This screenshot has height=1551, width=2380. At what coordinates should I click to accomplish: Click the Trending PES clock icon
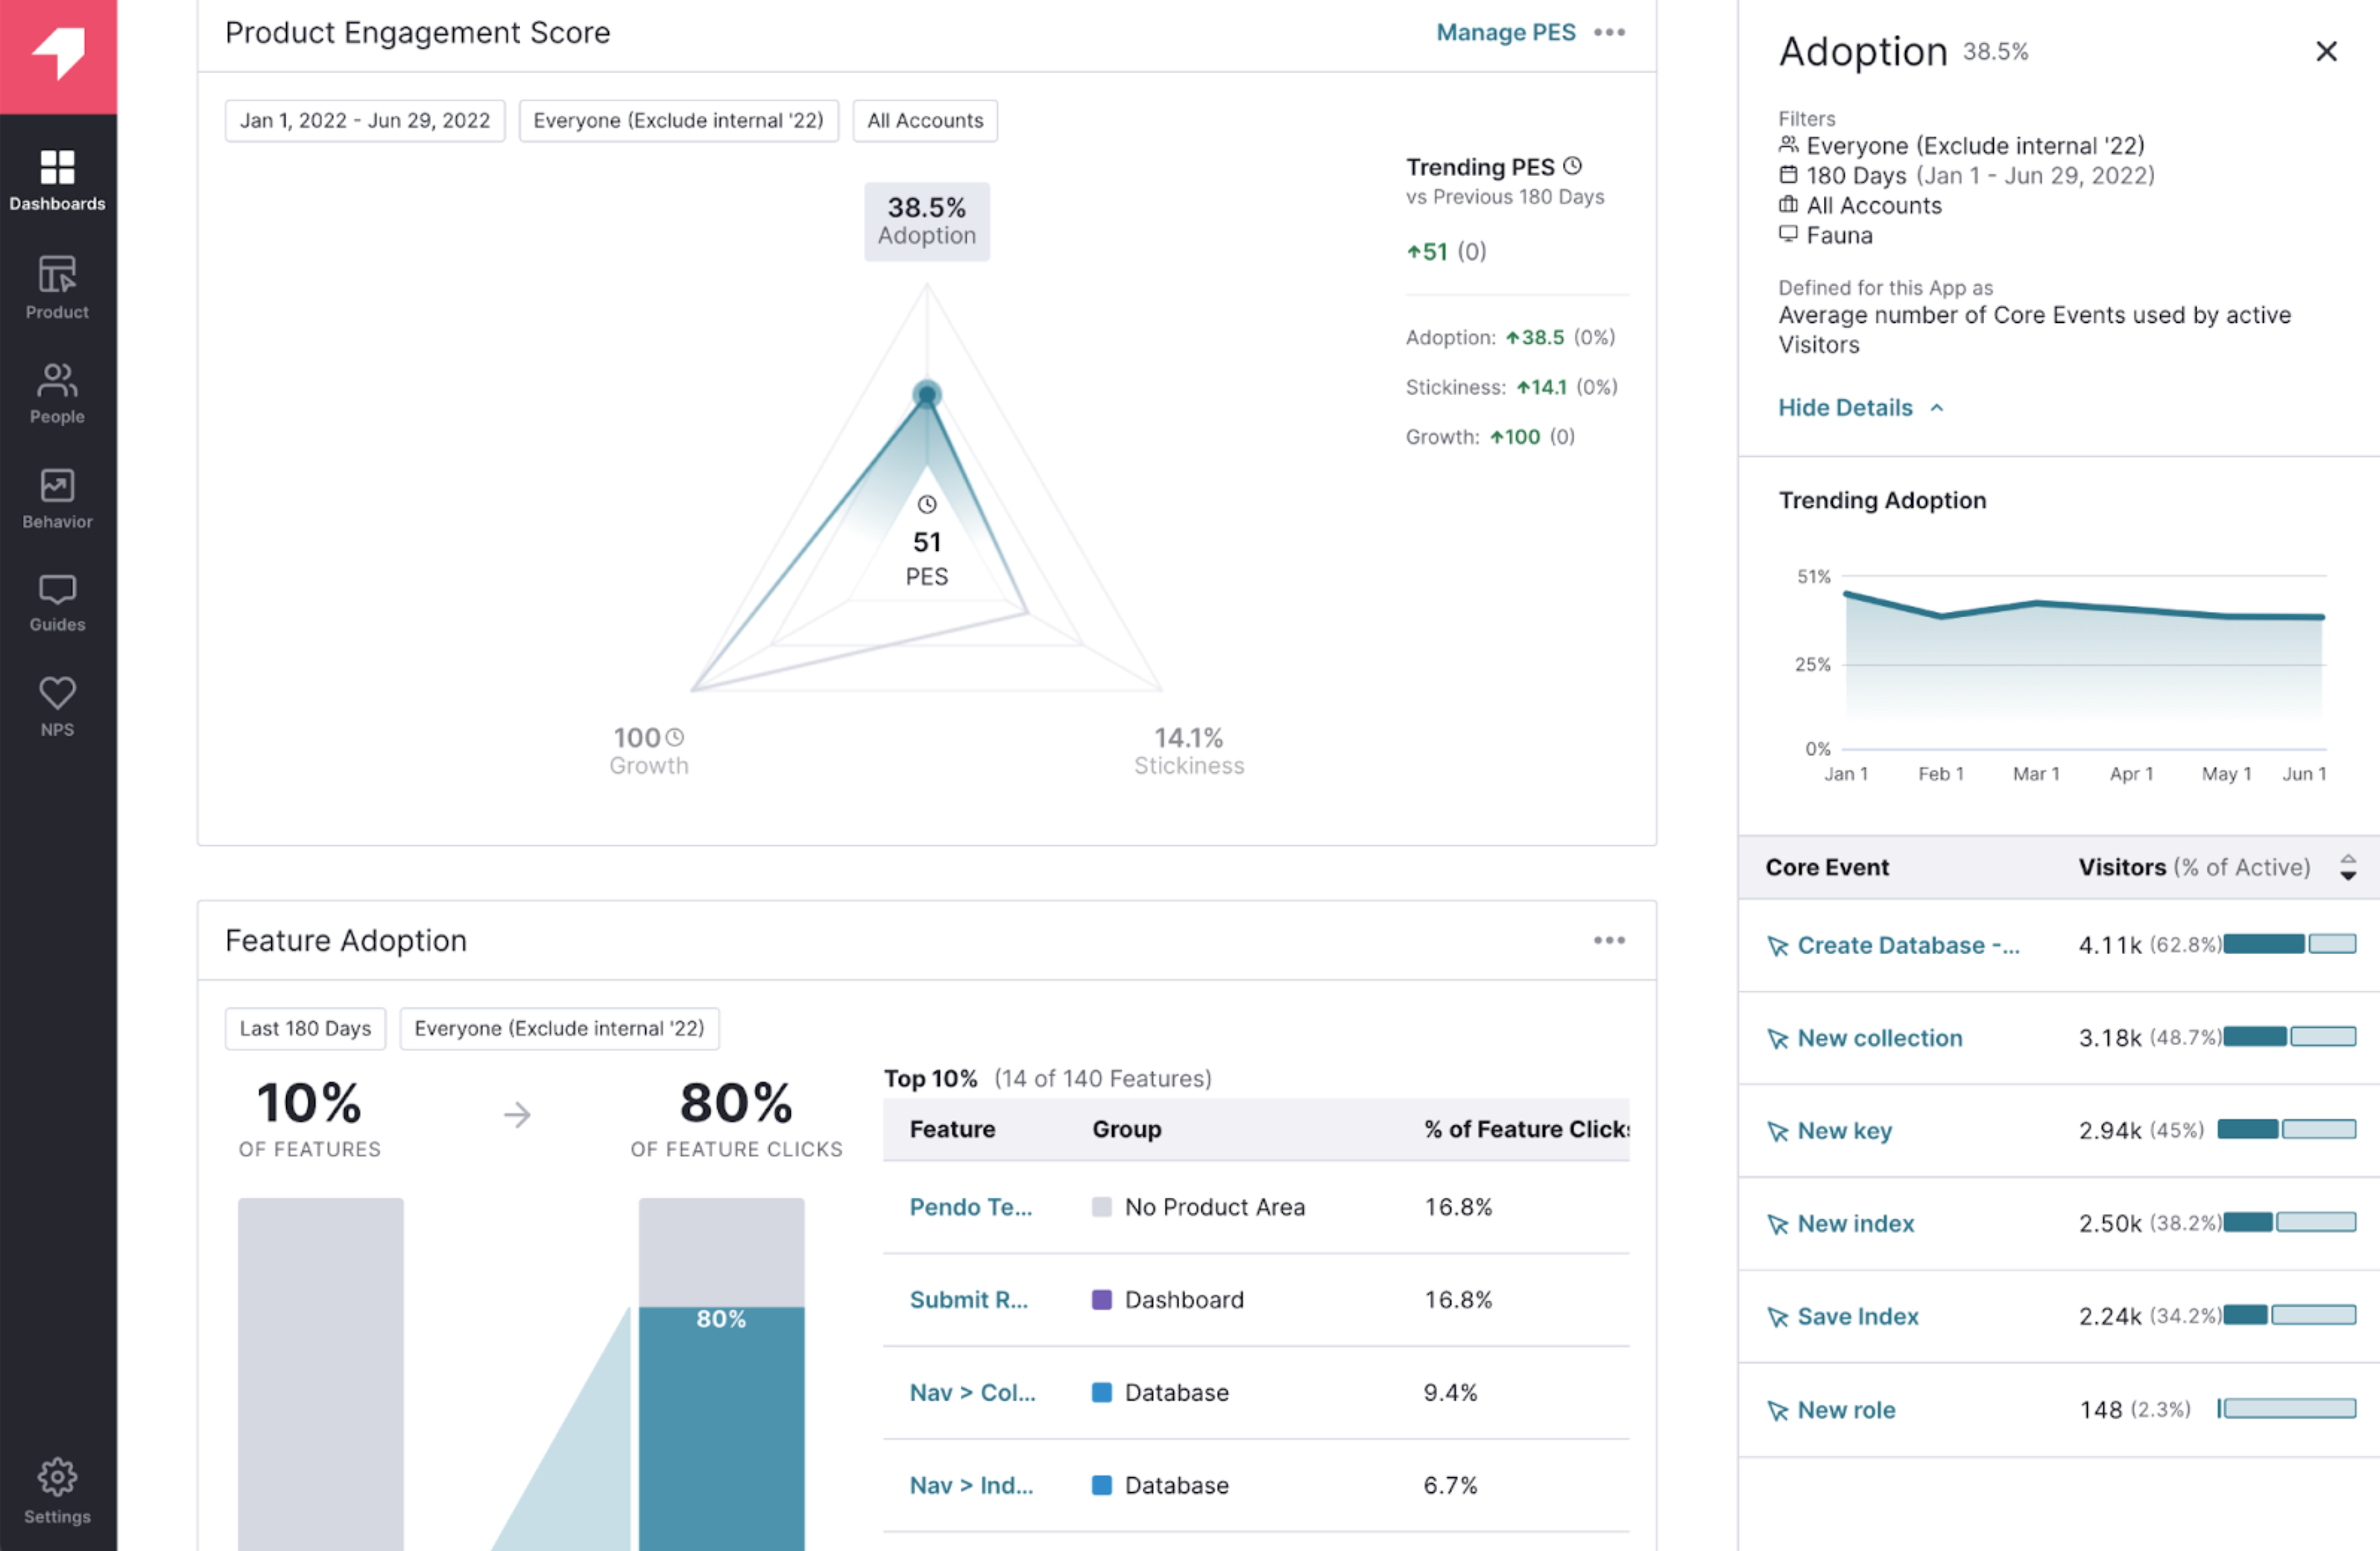[x=1572, y=166]
